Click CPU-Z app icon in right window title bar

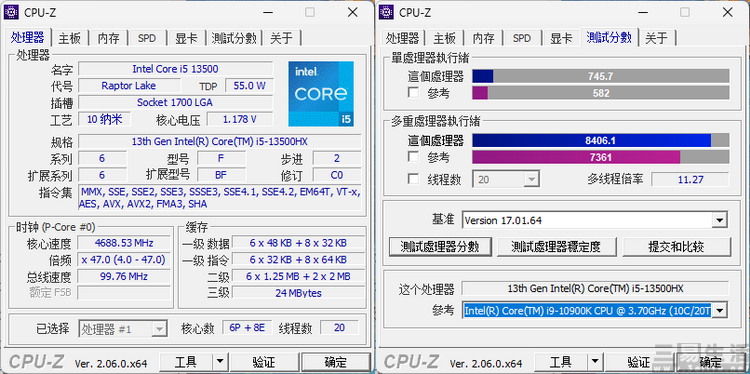coord(386,12)
